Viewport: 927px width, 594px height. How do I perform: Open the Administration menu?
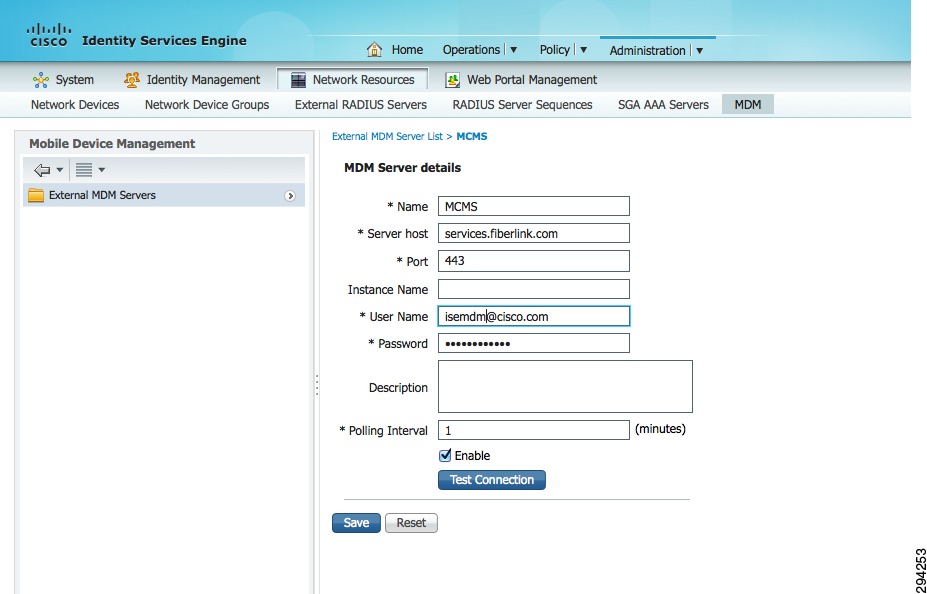click(x=647, y=51)
